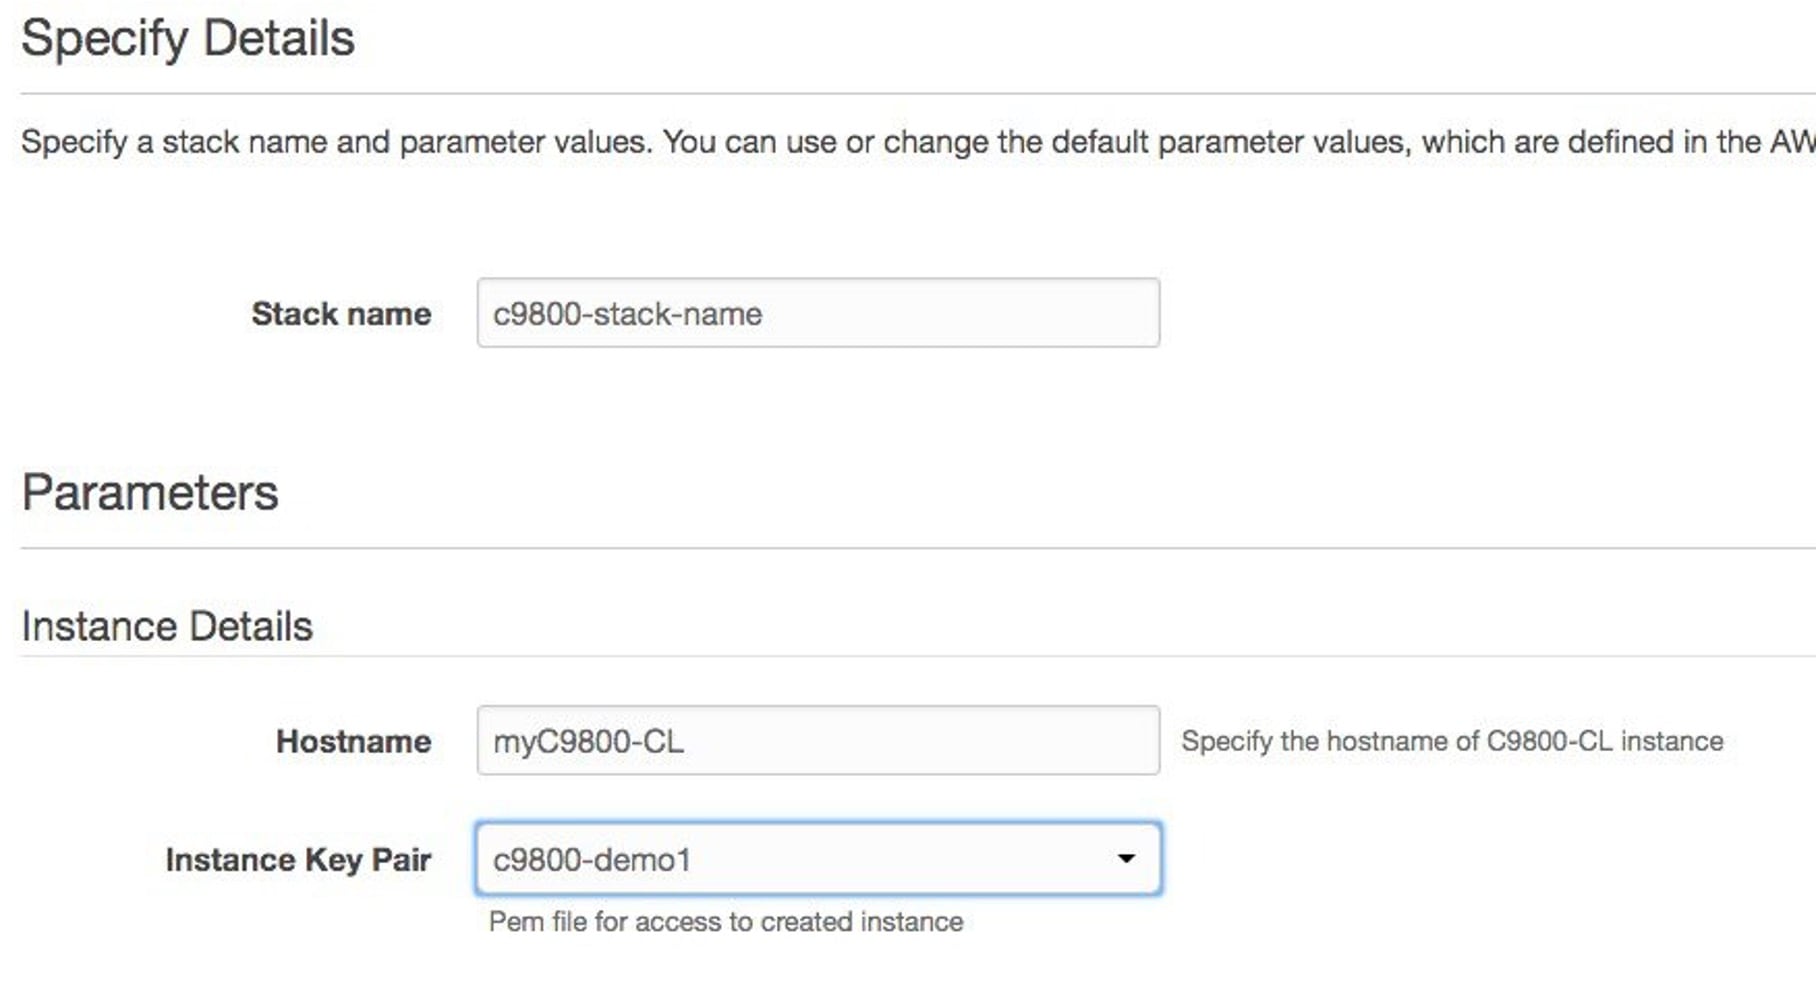This screenshot has width=1818, height=990.
Task: Click the Instance Details subheading
Action: click(167, 627)
